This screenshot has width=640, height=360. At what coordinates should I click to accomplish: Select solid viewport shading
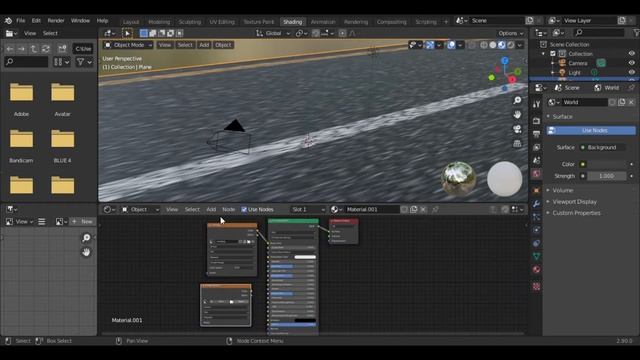pyautogui.click(x=493, y=45)
